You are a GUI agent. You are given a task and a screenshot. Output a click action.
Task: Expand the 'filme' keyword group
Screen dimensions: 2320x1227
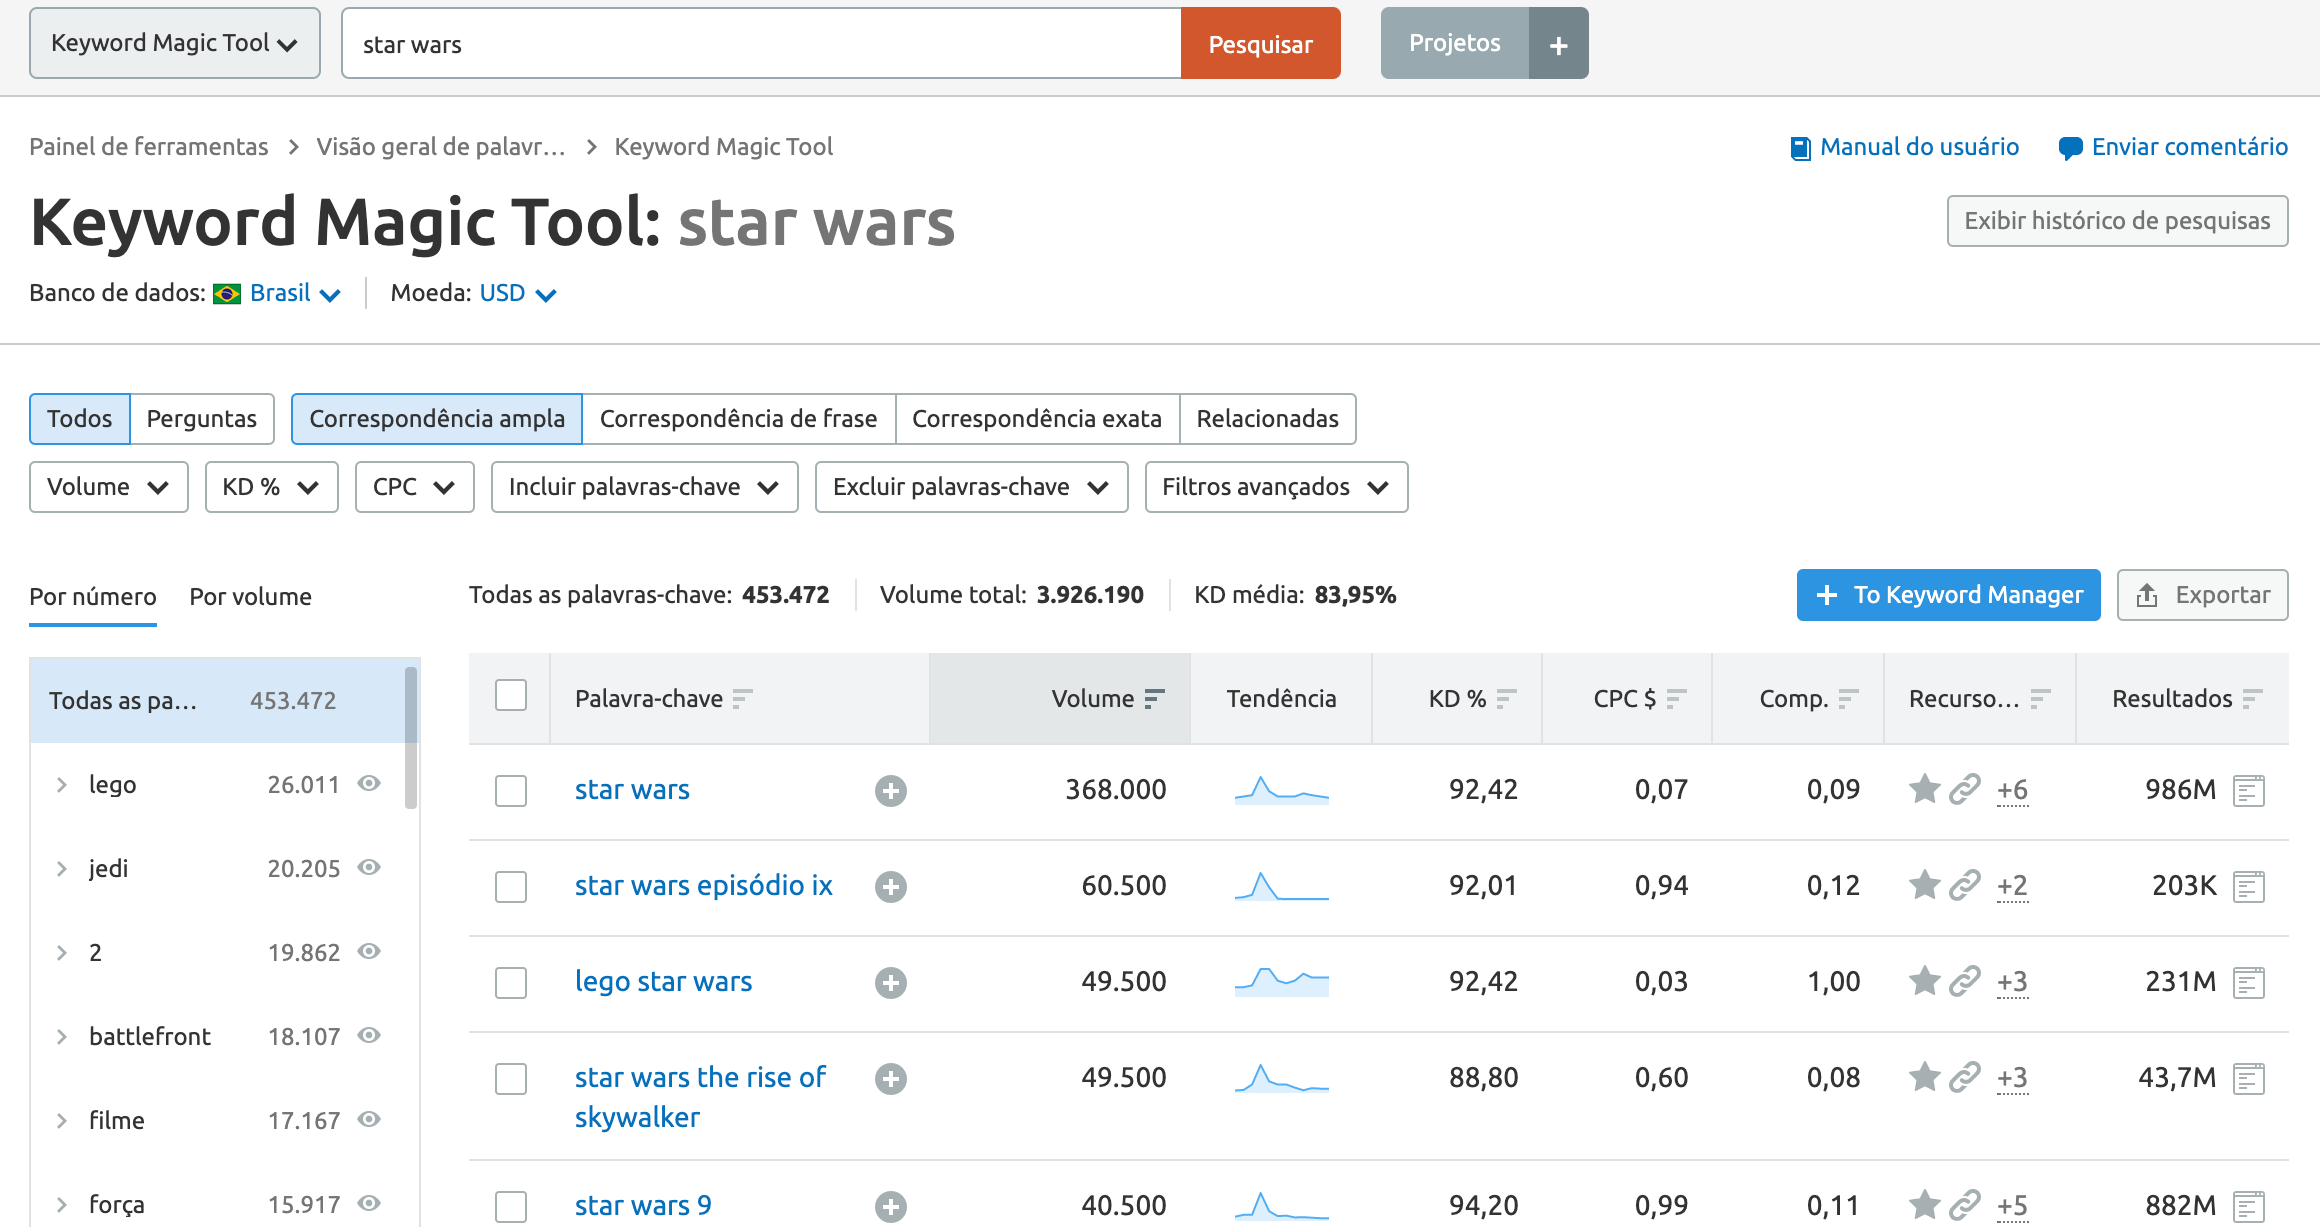pyautogui.click(x=62, y=1121)
